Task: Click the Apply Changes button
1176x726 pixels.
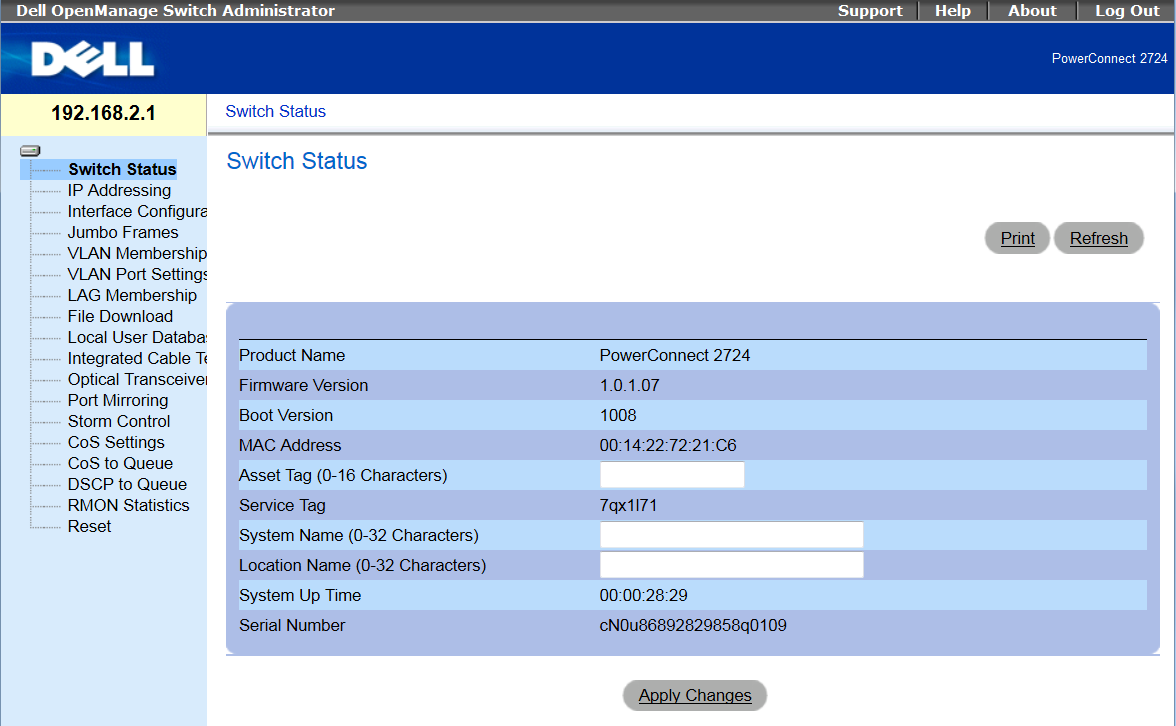Action: tap(695, 695)
